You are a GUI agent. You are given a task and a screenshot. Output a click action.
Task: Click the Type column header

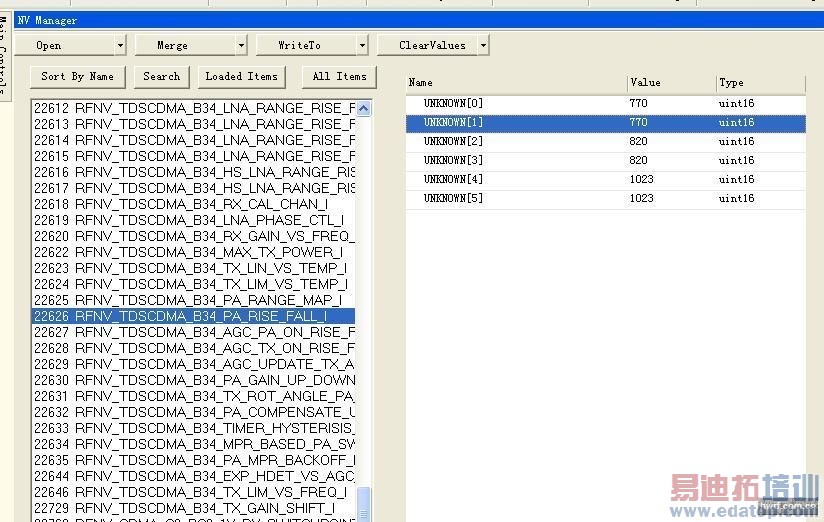point(761,83)
